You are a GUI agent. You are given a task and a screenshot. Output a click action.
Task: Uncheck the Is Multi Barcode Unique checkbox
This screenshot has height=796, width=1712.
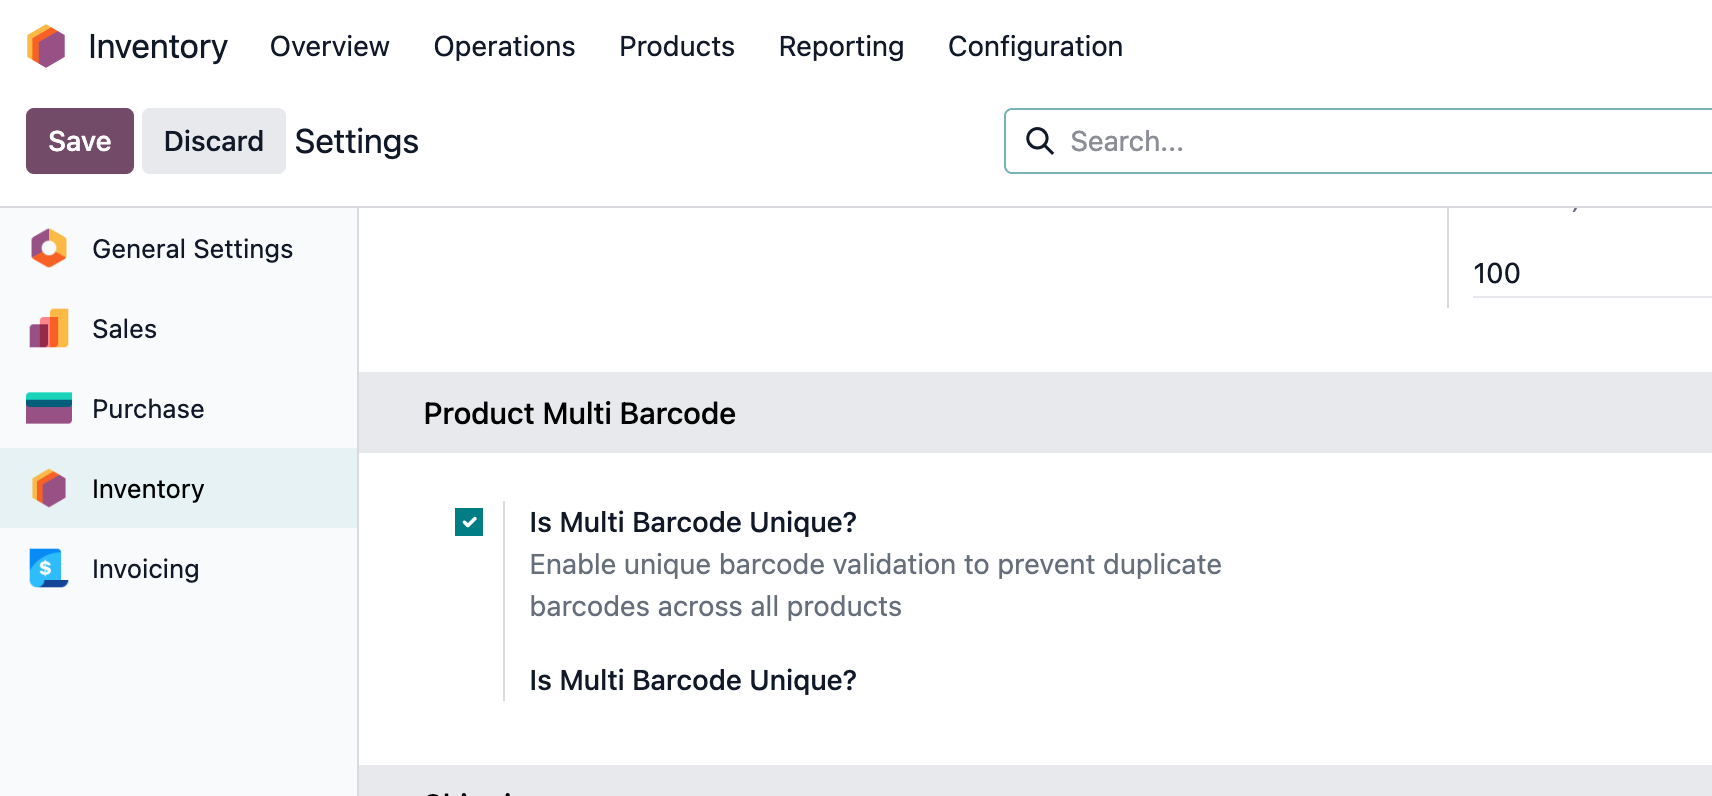pos(468,522)
